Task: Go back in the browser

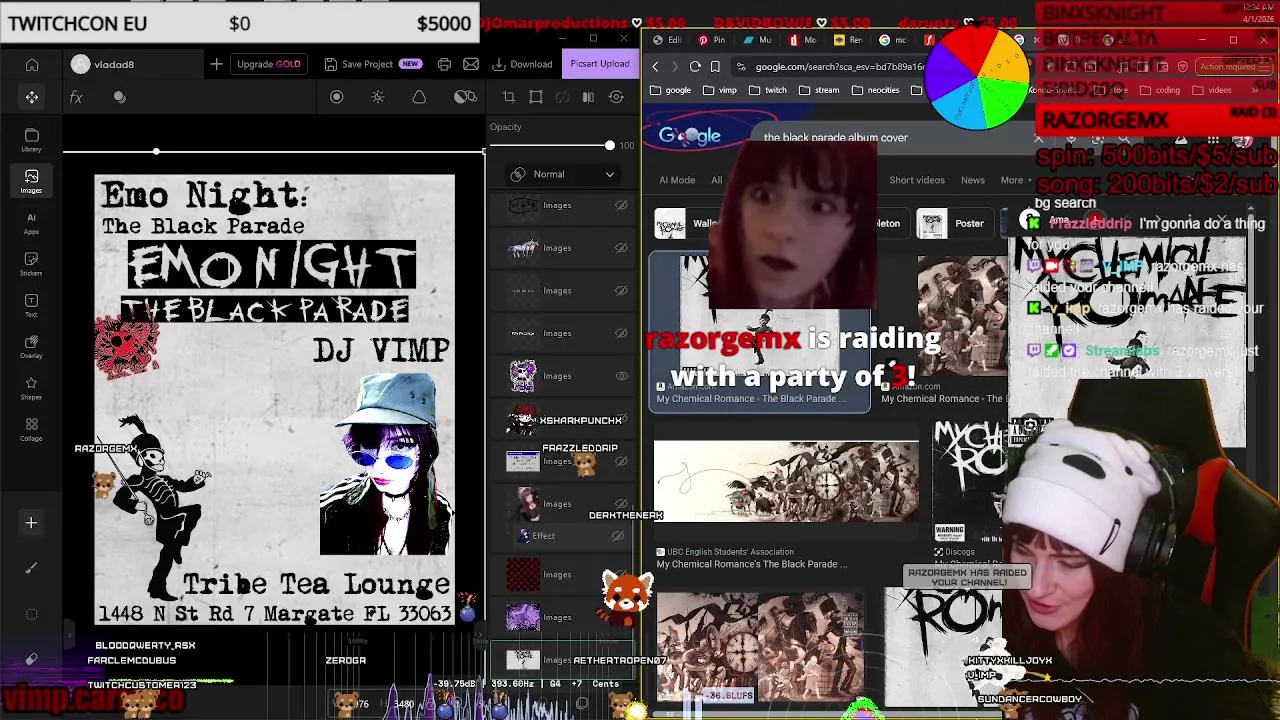Action: [x=655, y=67]
